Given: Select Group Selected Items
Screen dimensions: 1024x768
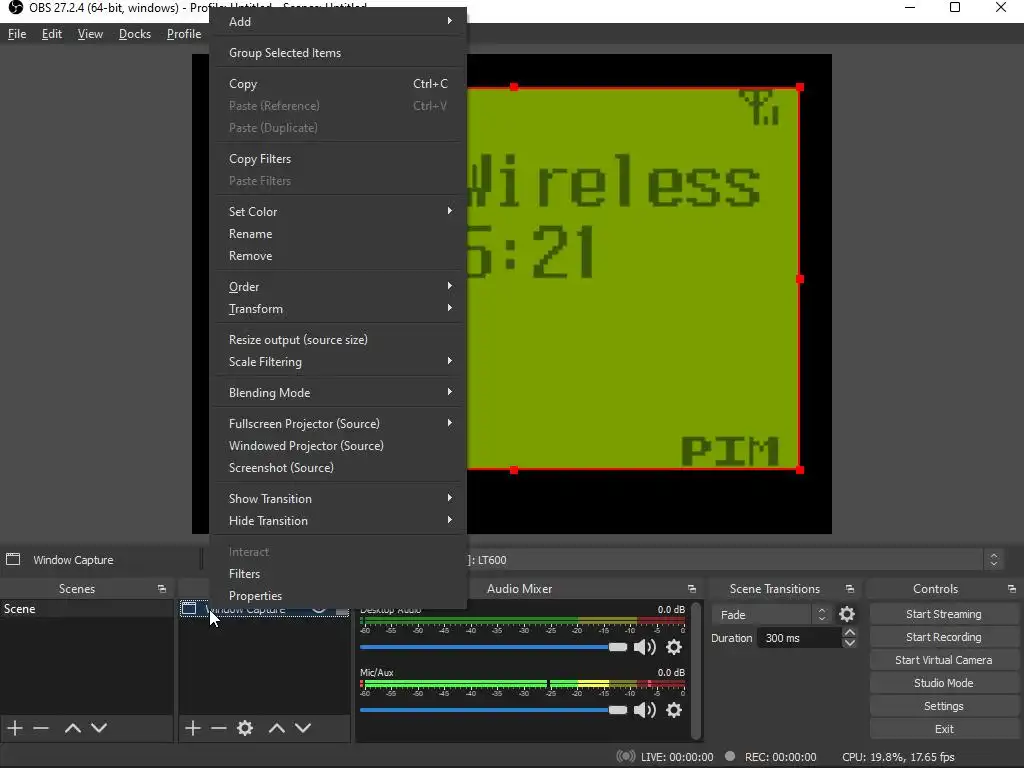Looking at the screenshot, I should pos(340,53).
